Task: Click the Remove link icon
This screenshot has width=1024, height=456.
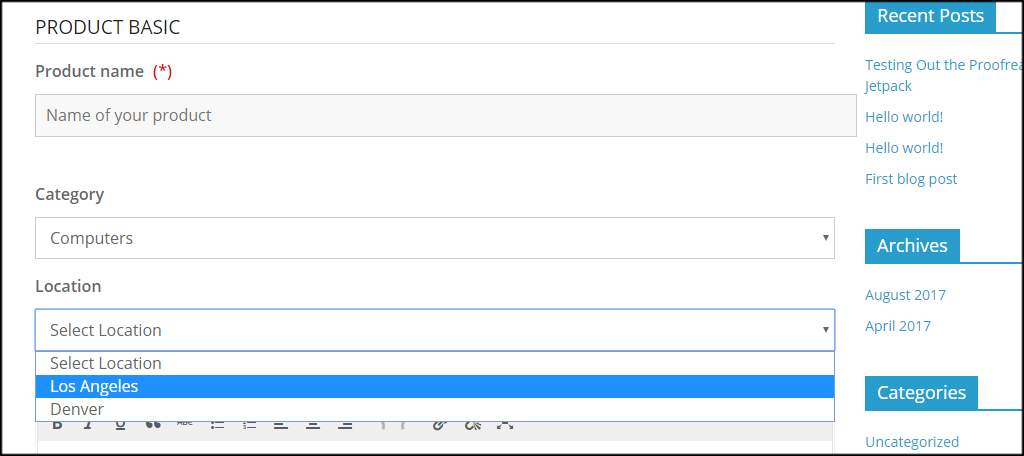Action: 472,425
